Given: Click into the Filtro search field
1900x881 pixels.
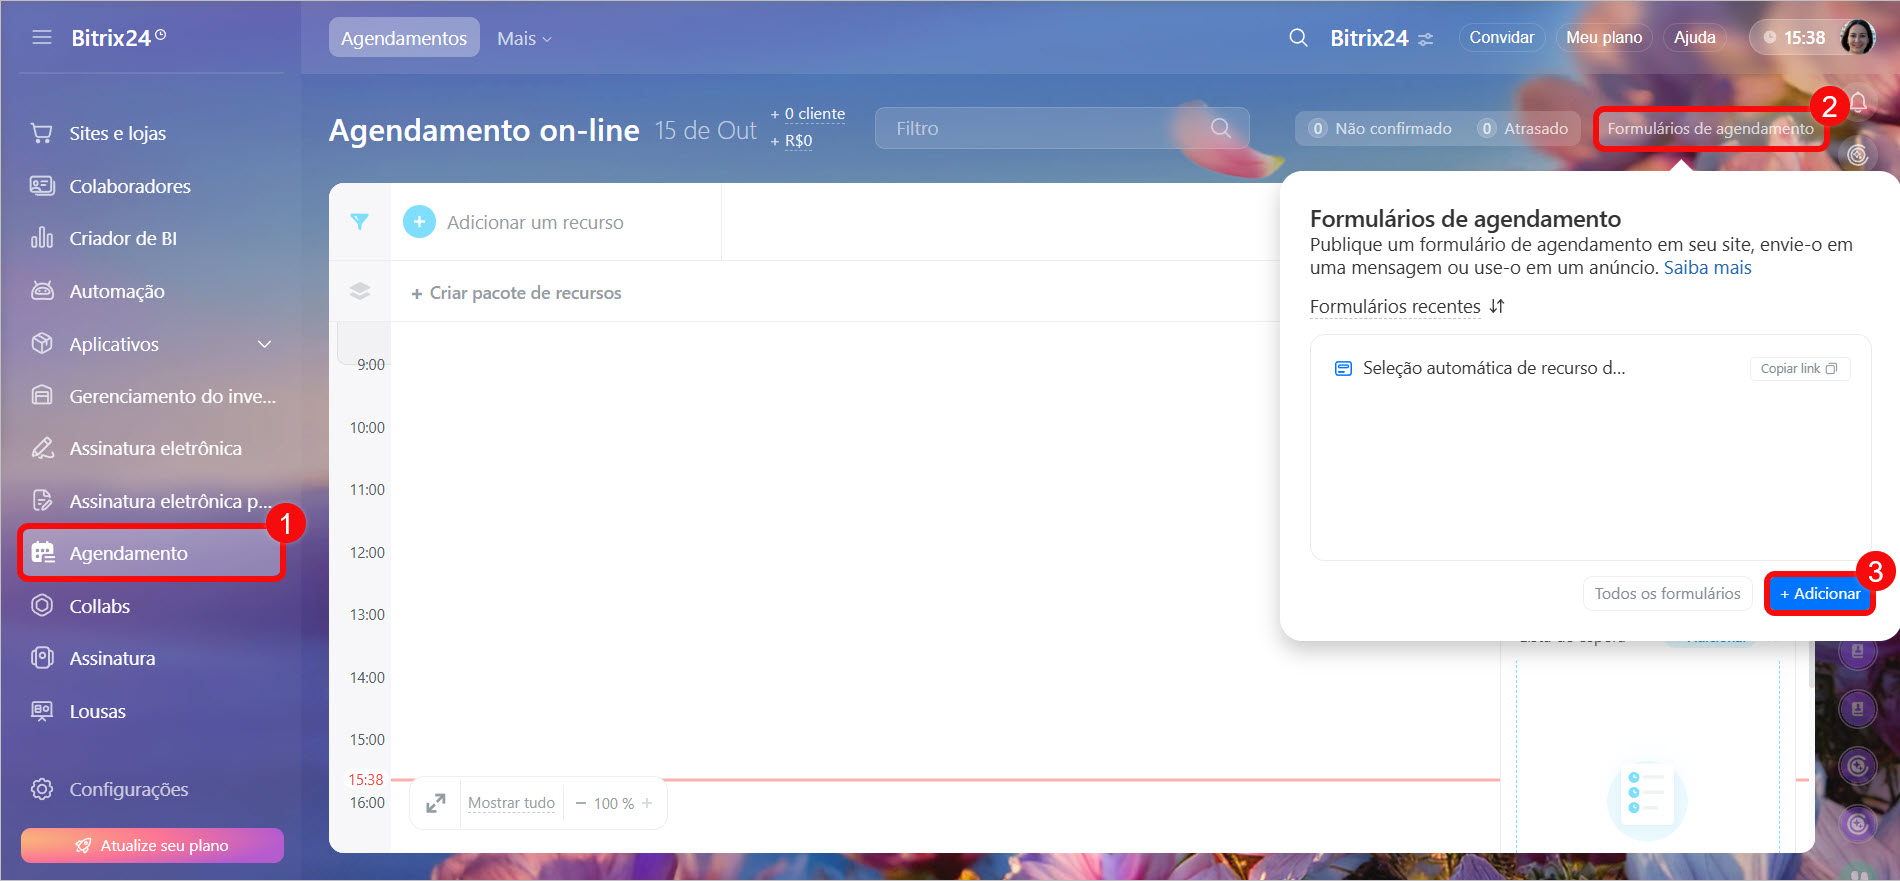Looking at the screenshot, I should tap(1040, 129).
